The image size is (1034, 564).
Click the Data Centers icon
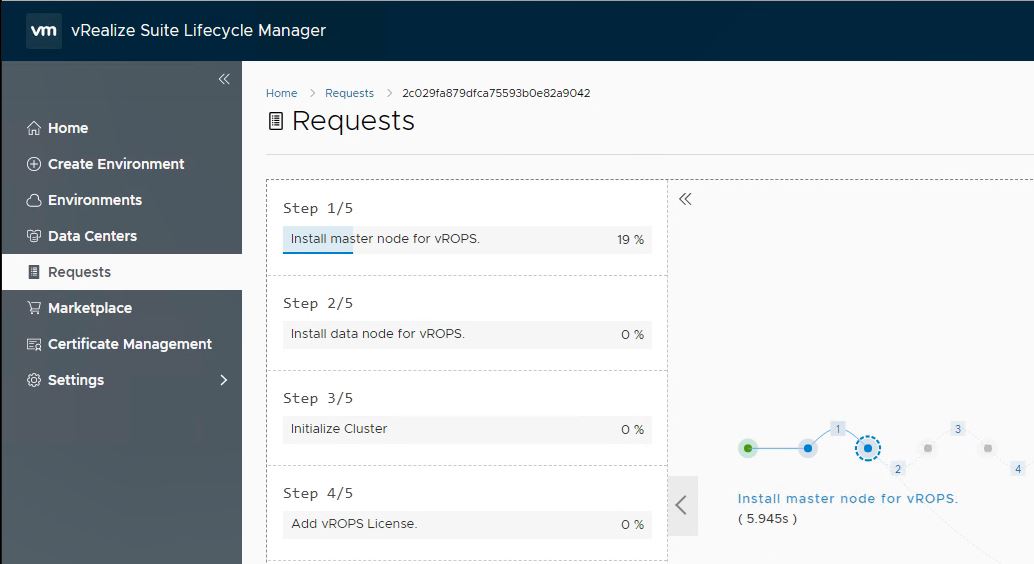[x=34, y=236]
